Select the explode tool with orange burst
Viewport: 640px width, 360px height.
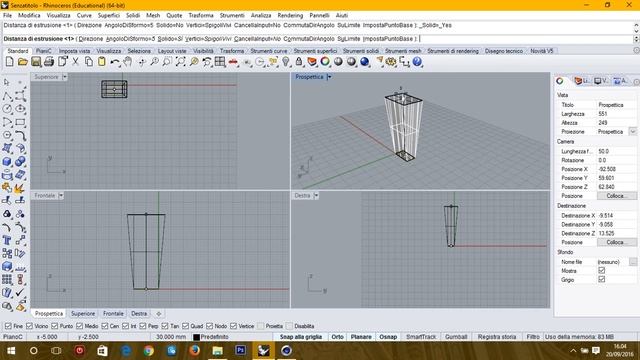(20, 188)
